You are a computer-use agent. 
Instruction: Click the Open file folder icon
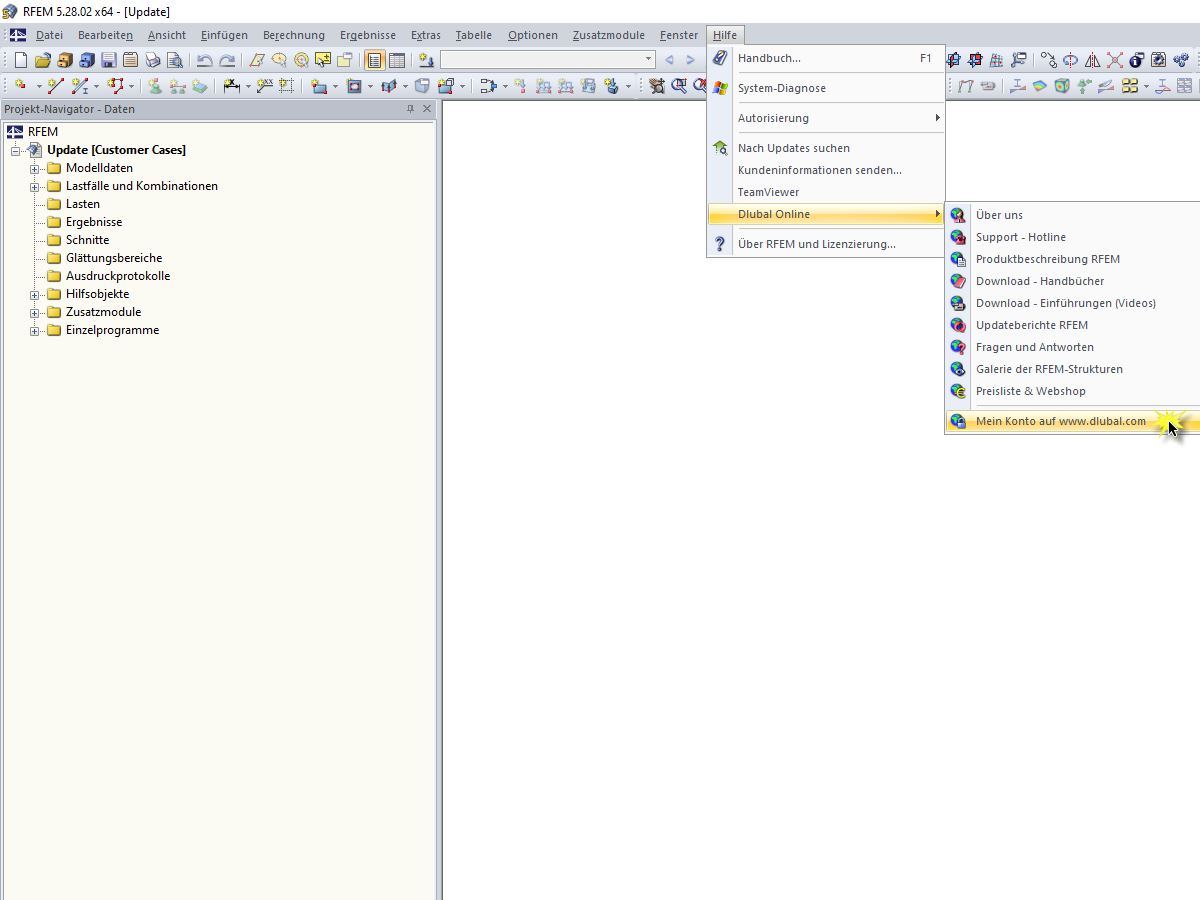tap(43, 60)
